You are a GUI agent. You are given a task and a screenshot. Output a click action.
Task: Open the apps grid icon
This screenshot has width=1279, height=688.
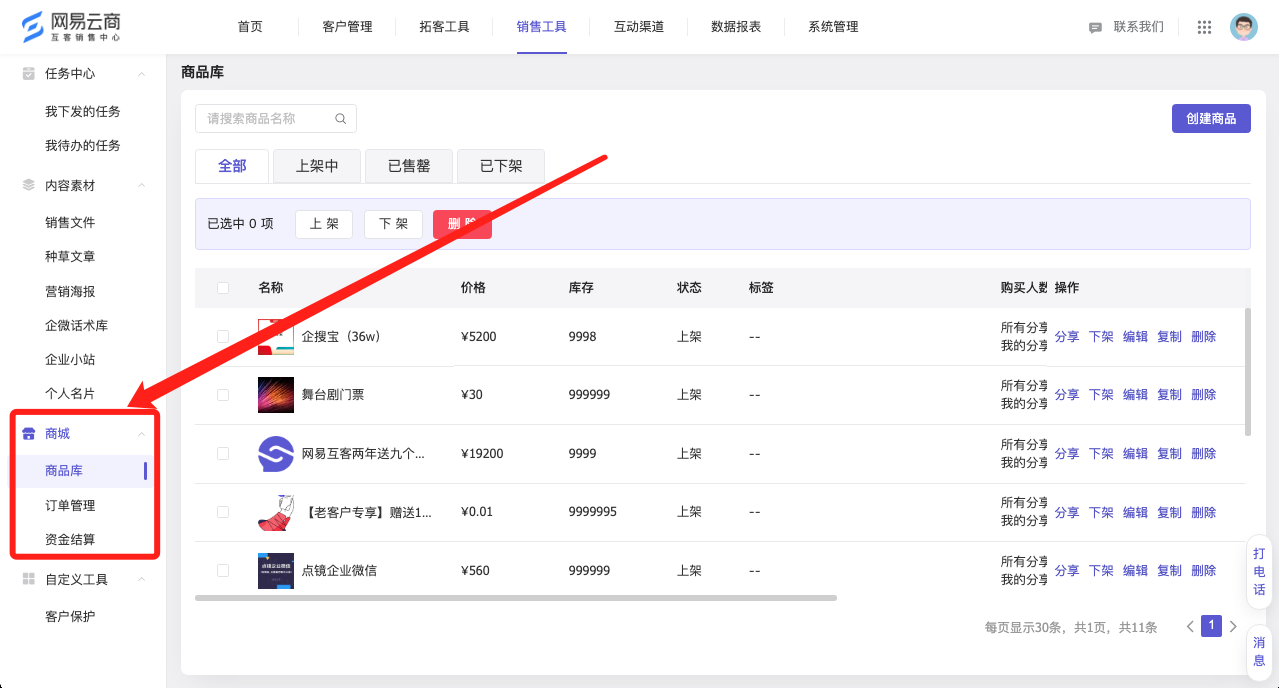point(1204,27)
